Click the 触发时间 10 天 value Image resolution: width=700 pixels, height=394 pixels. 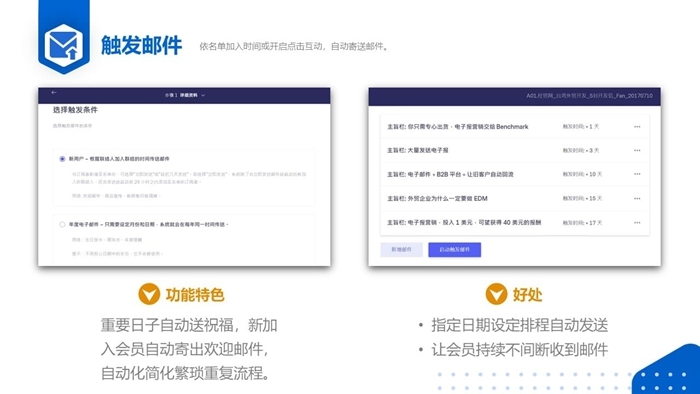(582, 174)
